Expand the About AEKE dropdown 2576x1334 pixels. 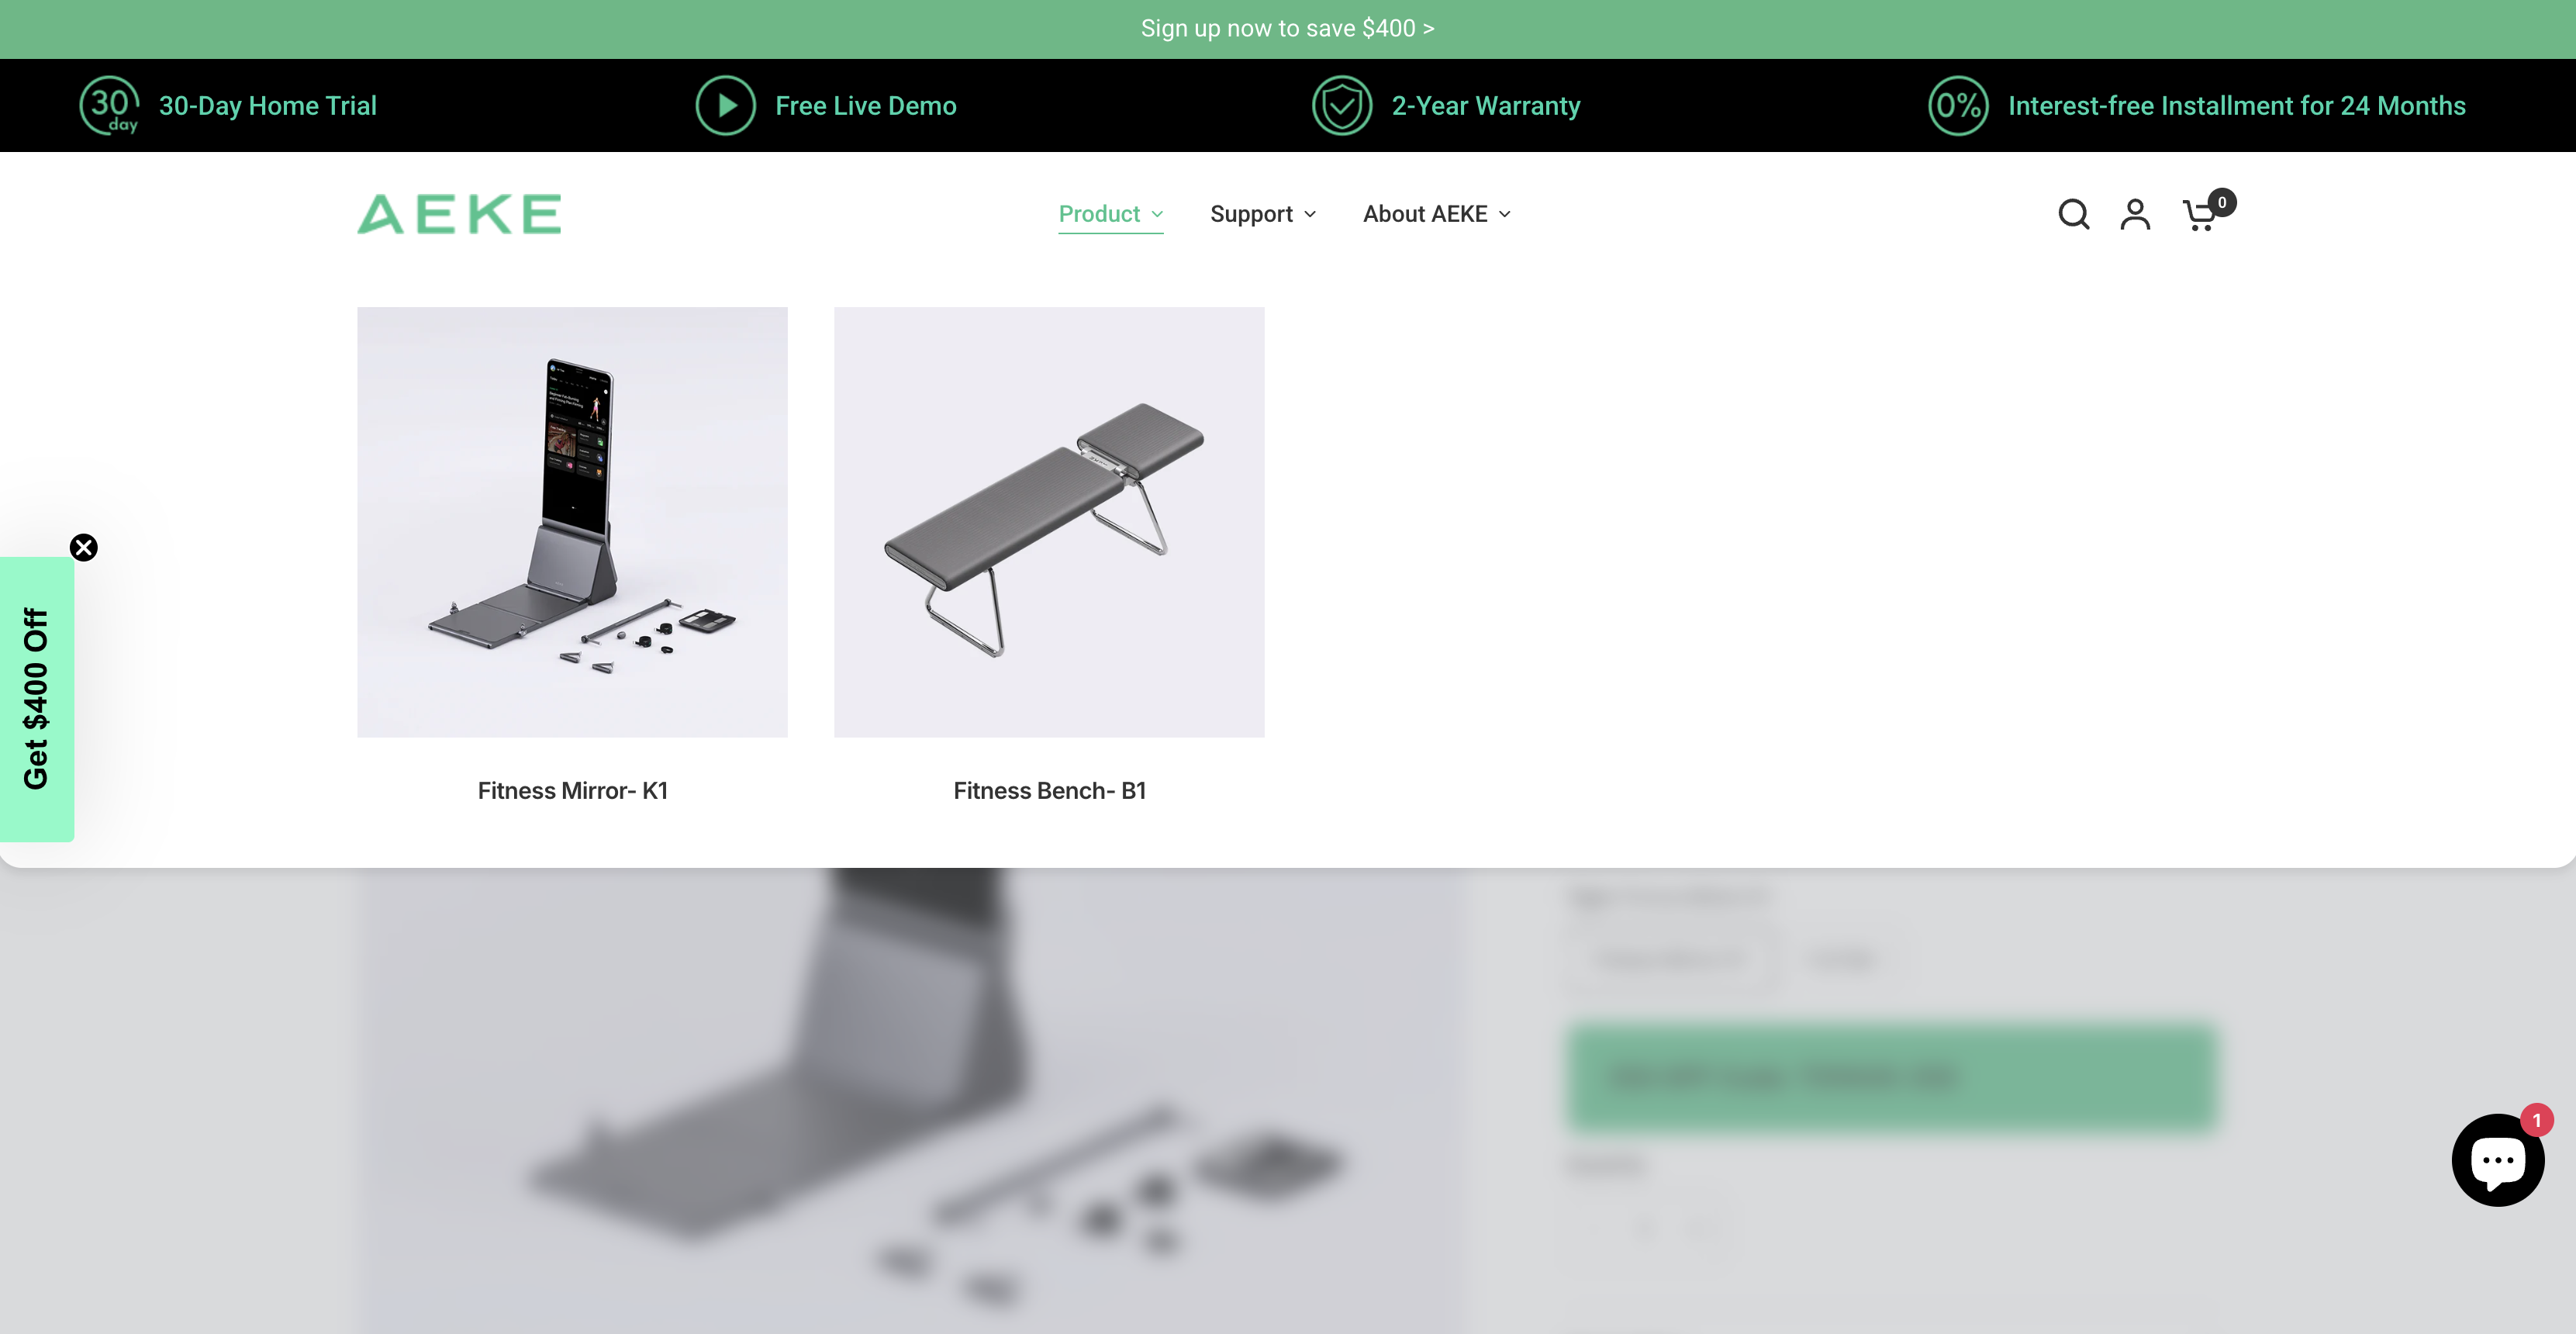(1436, 214)
